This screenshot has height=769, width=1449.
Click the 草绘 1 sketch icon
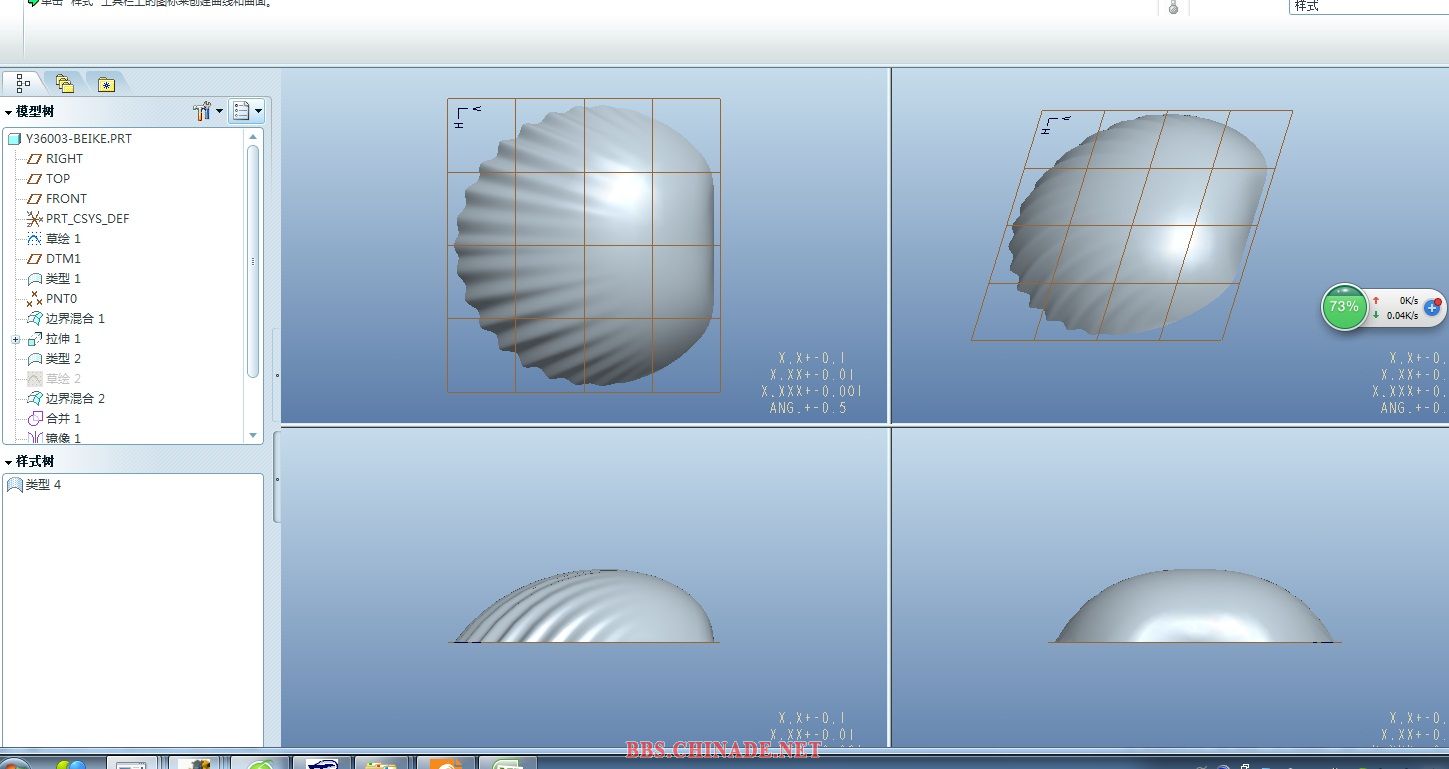pos(34,239)
